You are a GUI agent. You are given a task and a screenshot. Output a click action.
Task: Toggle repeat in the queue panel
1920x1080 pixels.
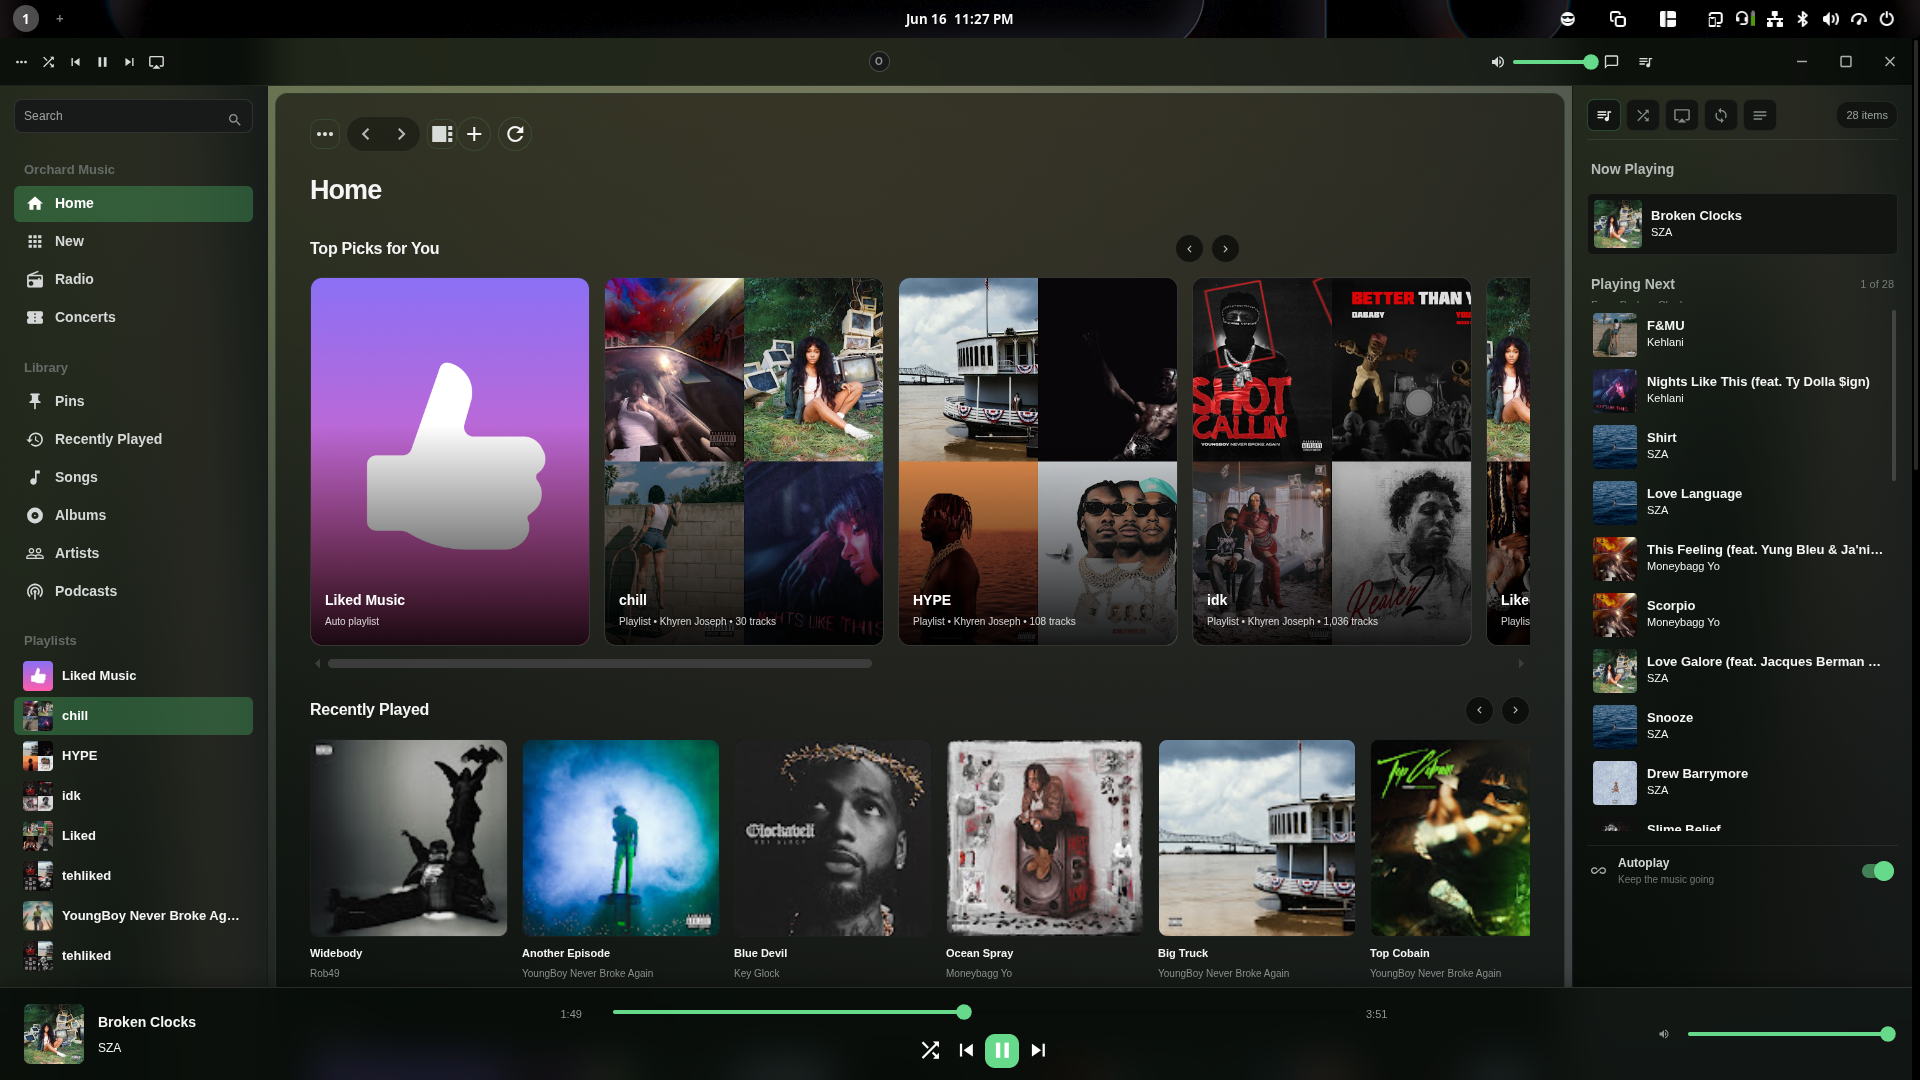[1721, 115]
